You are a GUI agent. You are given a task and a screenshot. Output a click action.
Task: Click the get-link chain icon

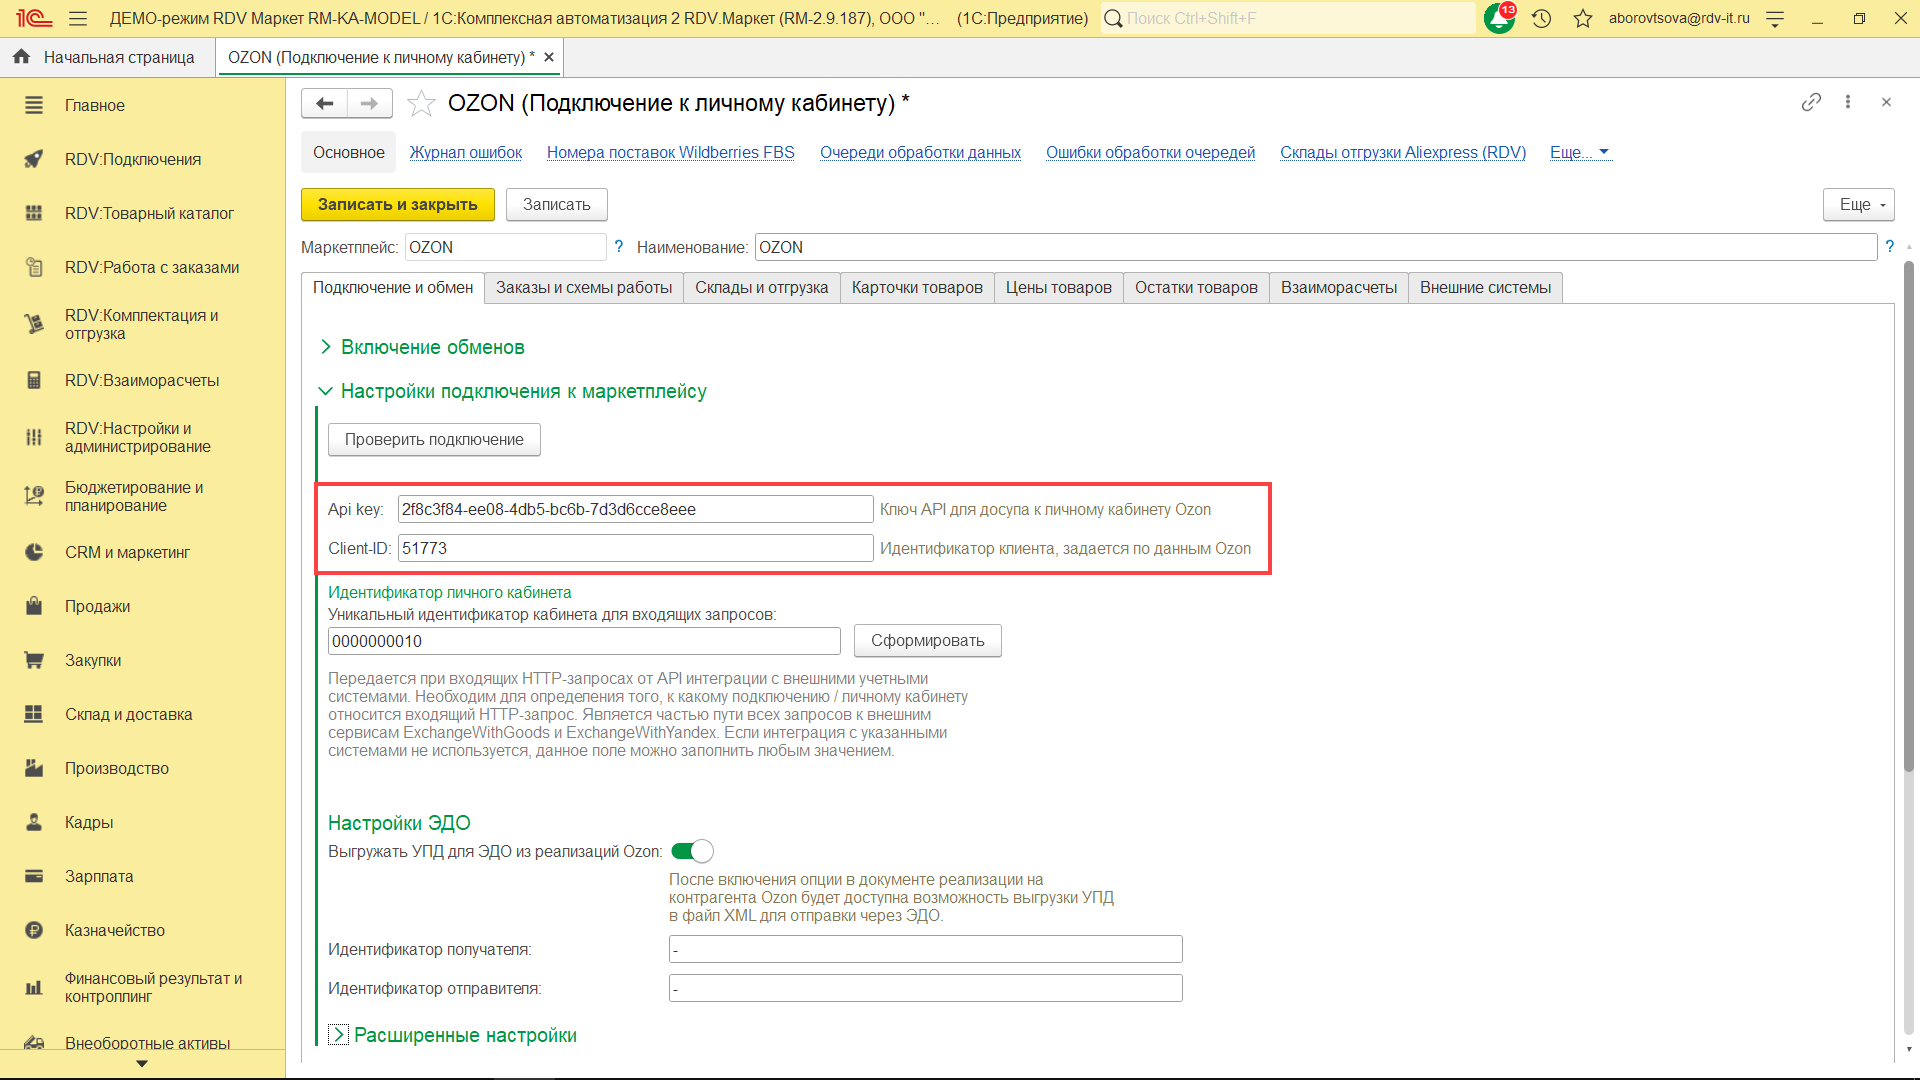[x=1811, y=102]
